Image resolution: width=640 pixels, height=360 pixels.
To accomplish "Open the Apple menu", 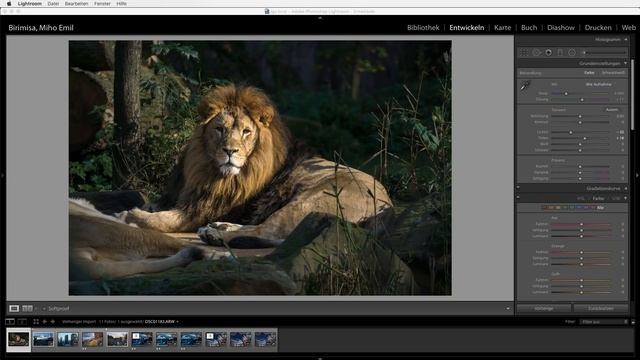I will 9,4.
